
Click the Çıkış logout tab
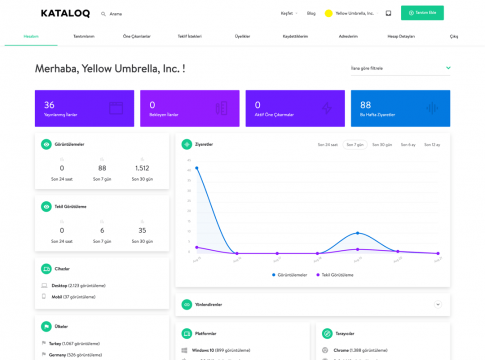454,36
